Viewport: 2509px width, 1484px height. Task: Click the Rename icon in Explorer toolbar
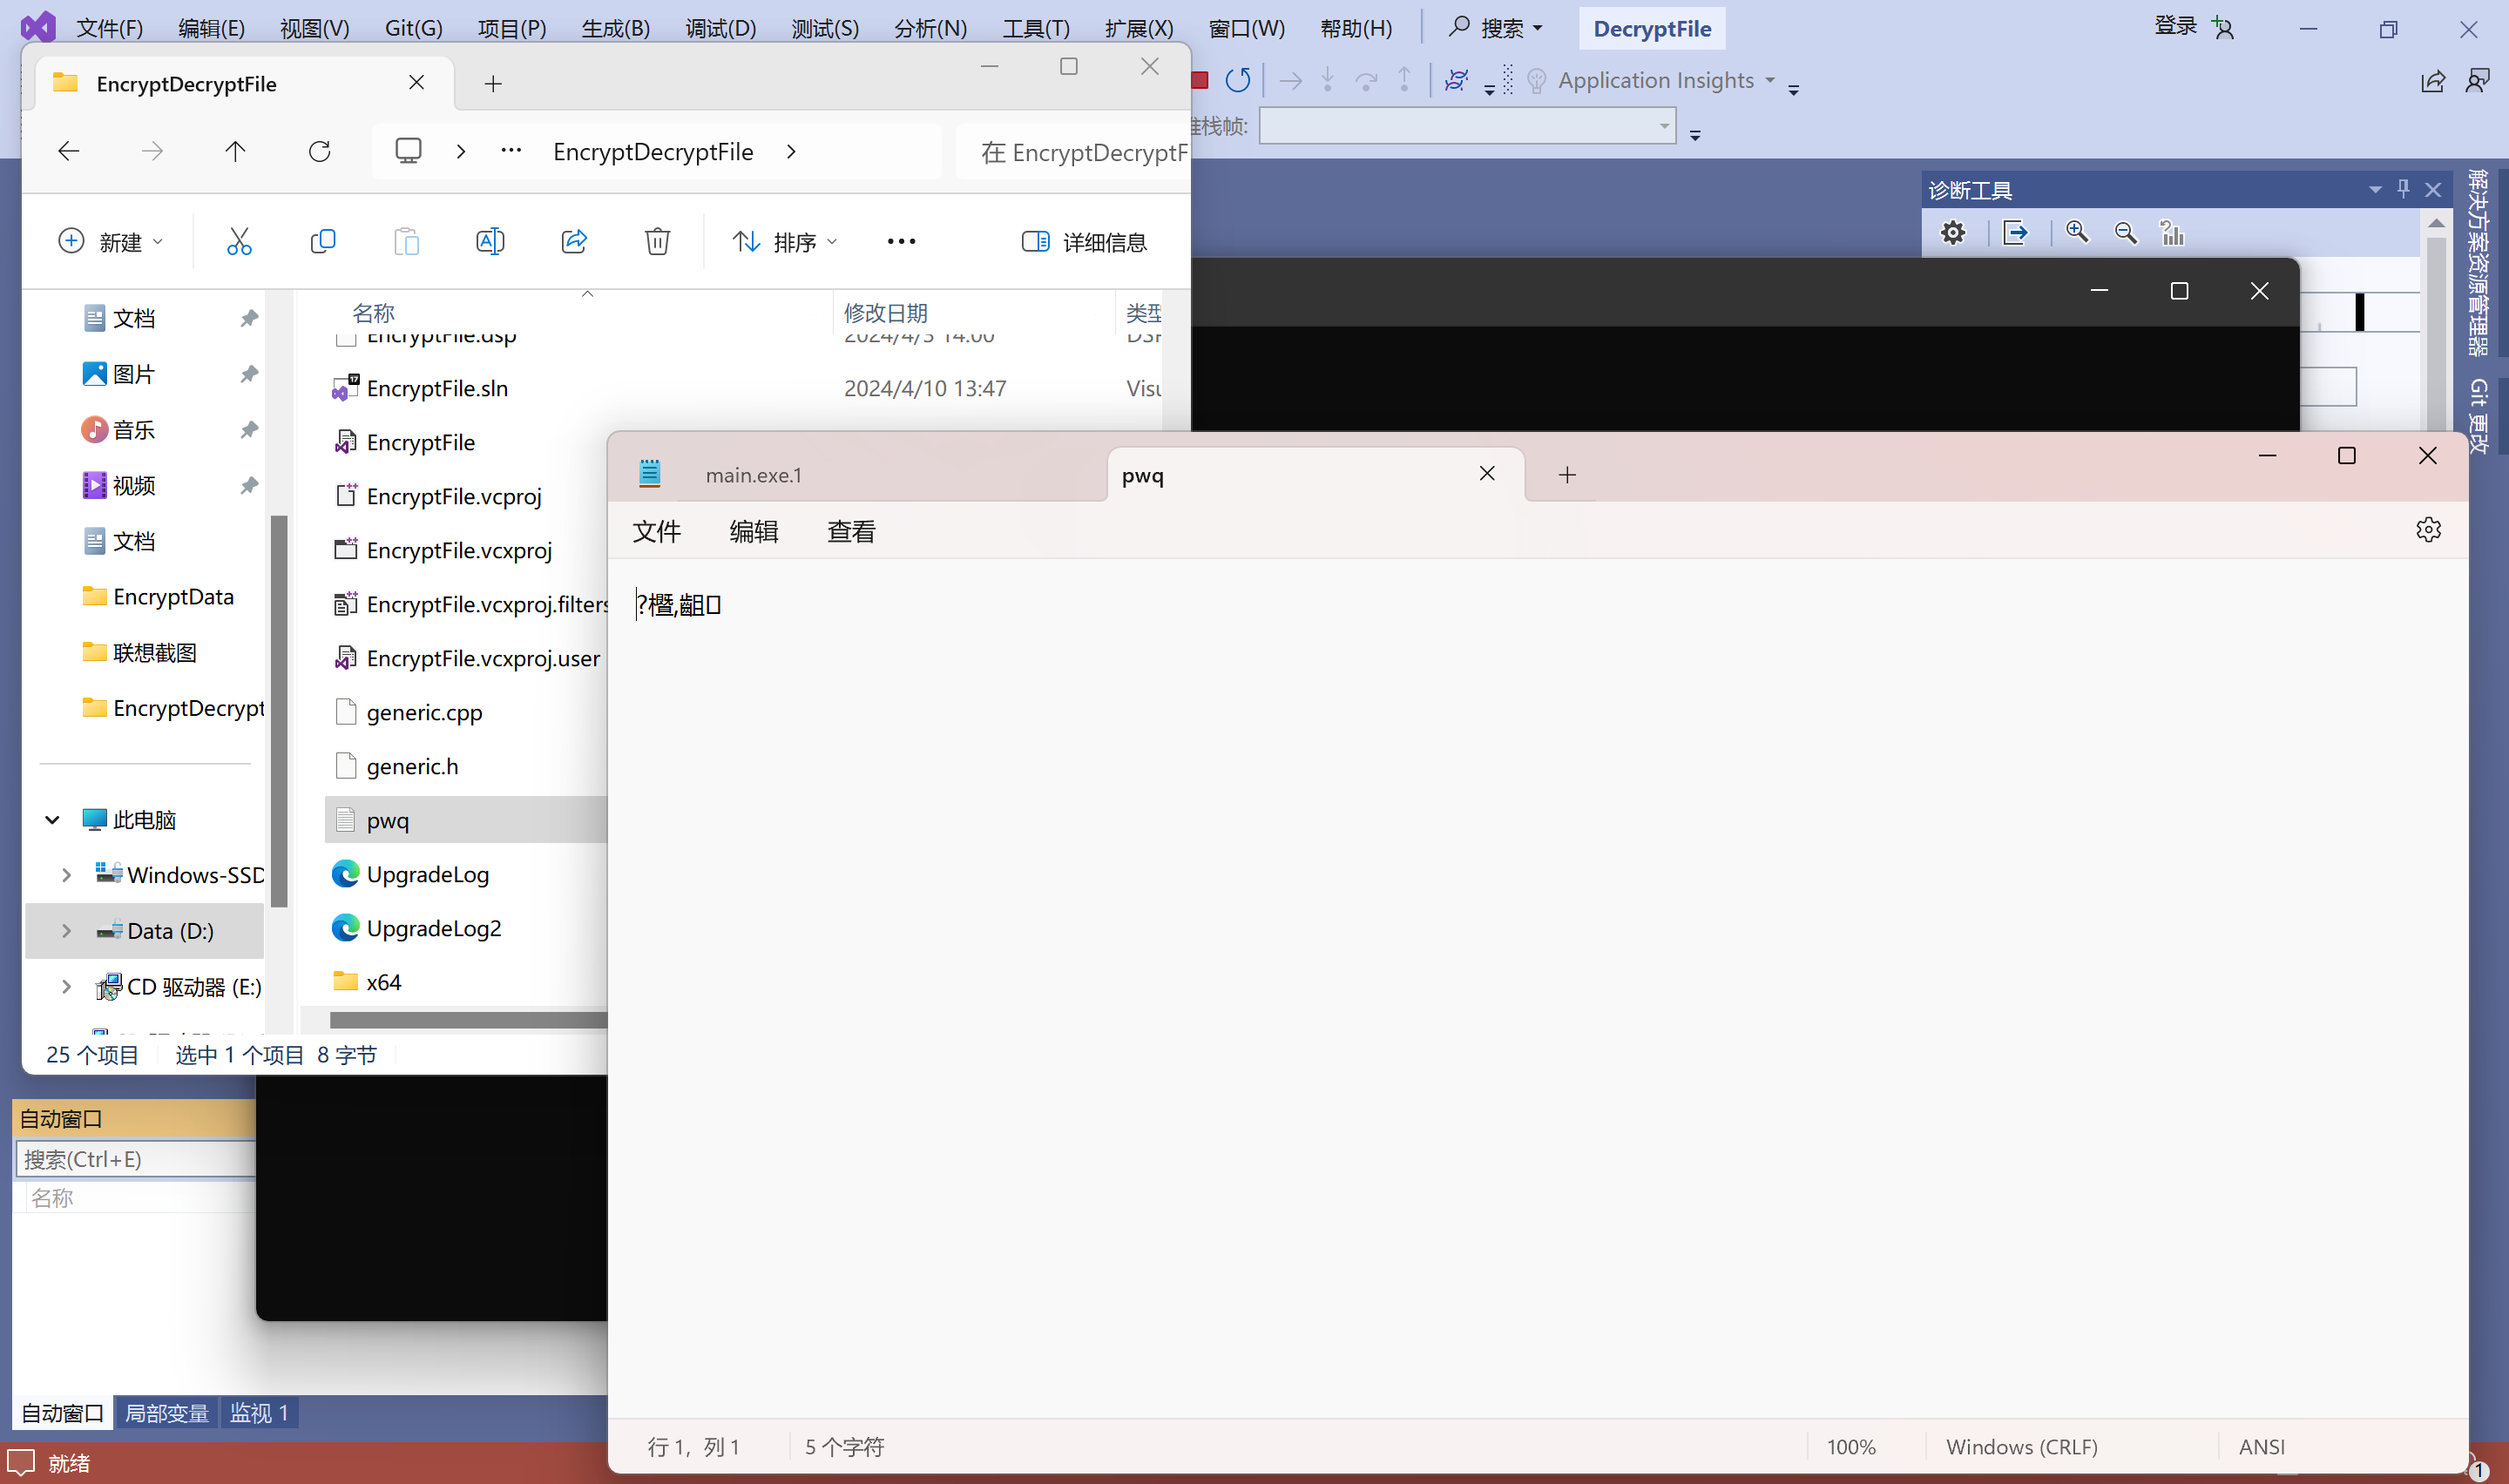tap(490, 241)
